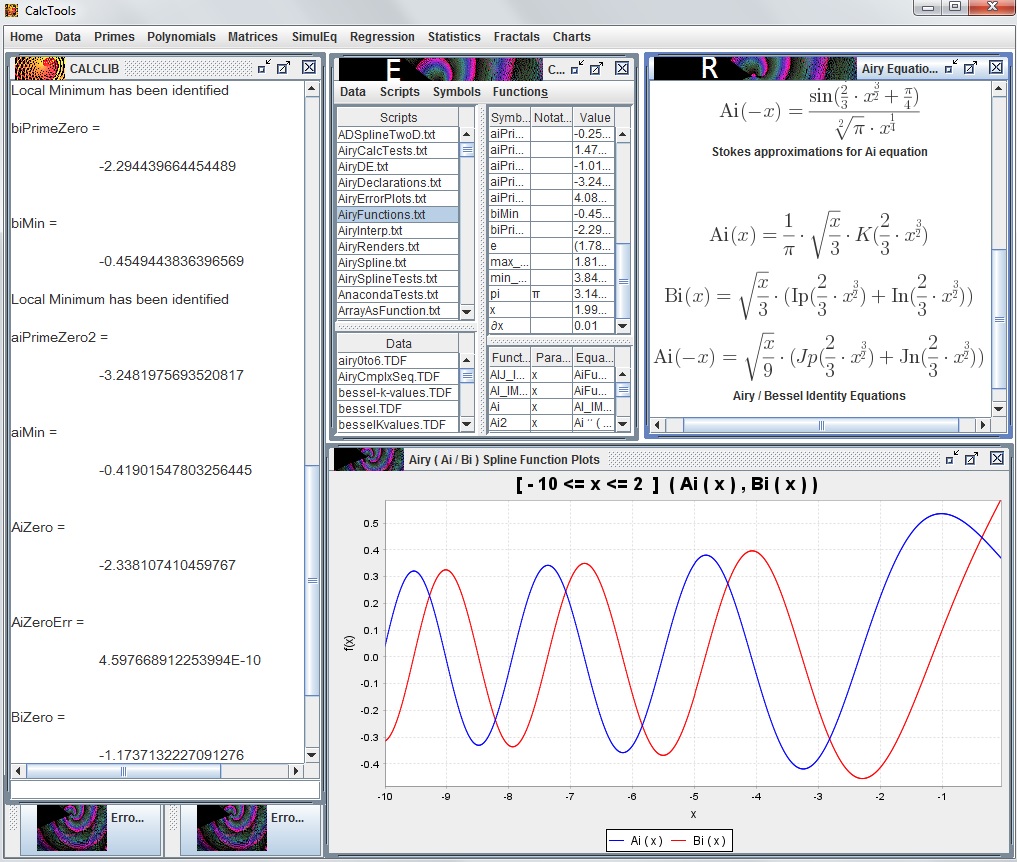Screen dimensions: 1017x862
Task: Open the Functions dropdown menu
Action: point(519,92)
